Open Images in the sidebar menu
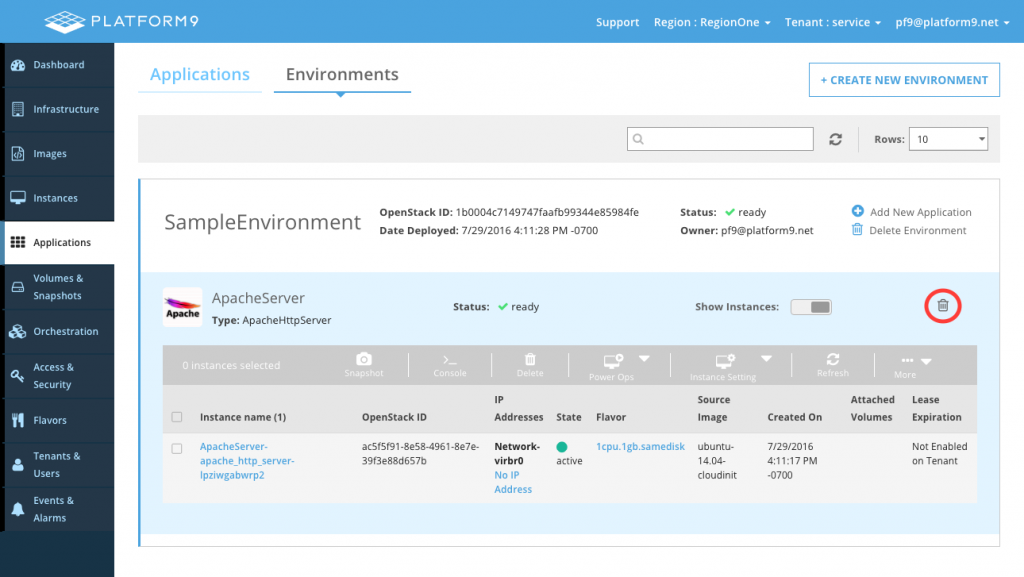The image size is (1024, 577). (x=50, y=154)
